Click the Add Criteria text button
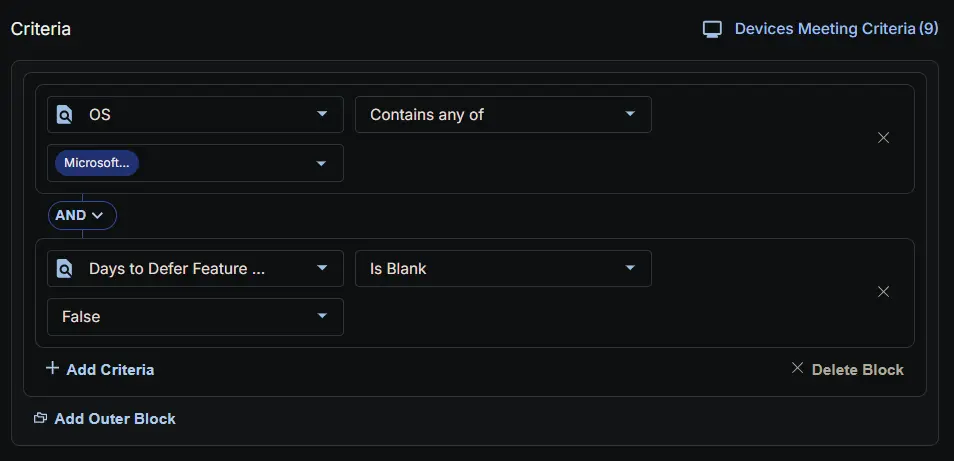 [x=110, y=370]
